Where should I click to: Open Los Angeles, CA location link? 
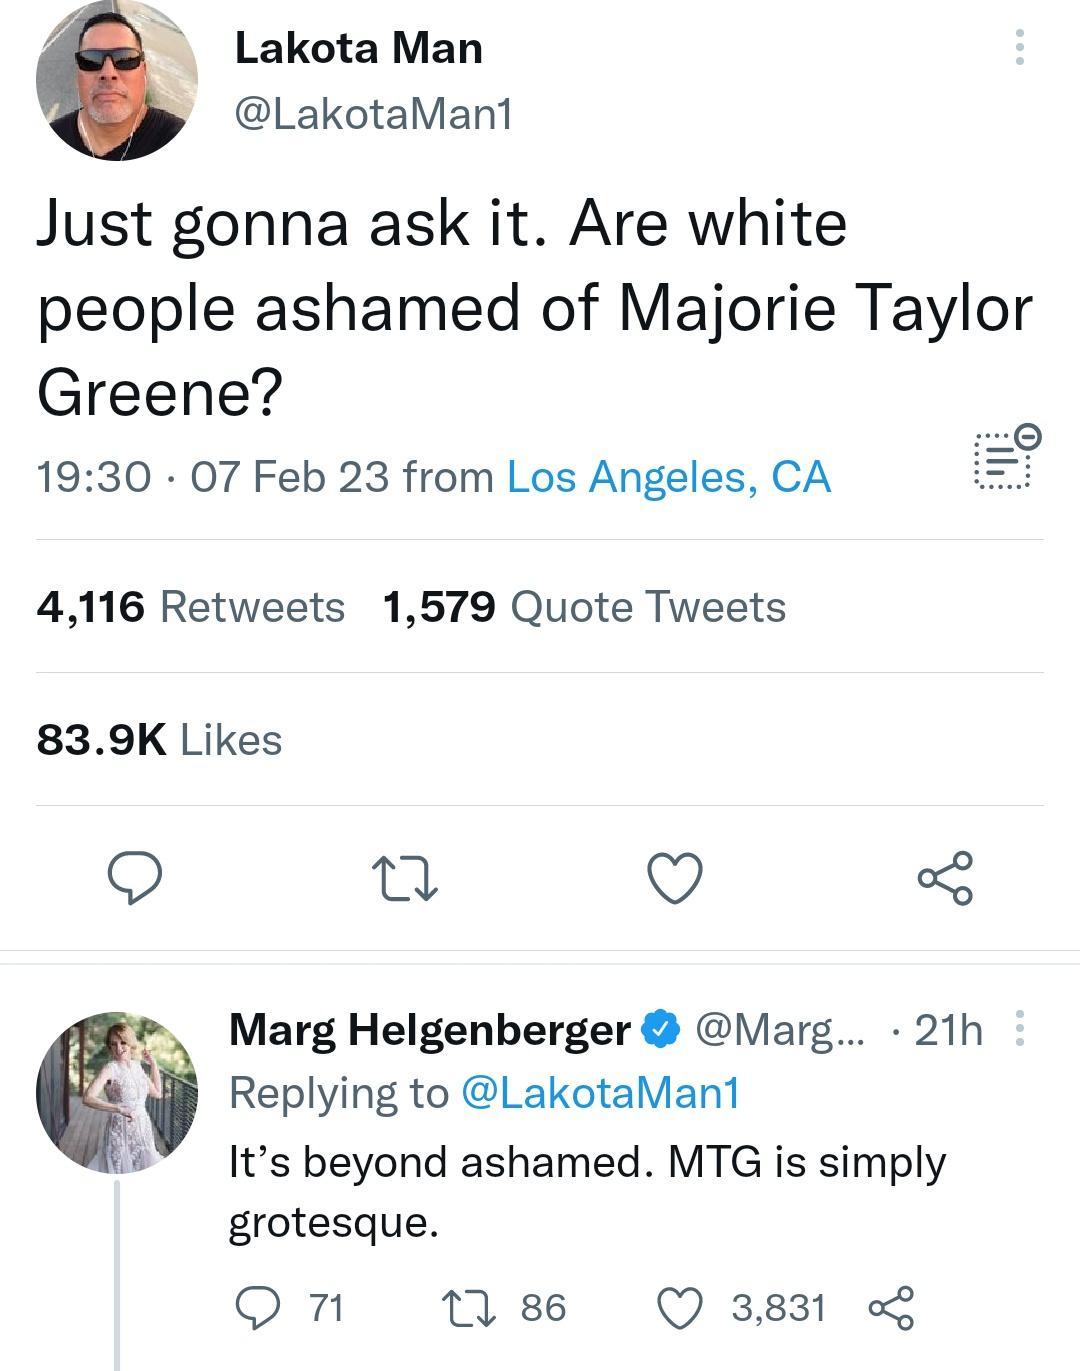click(668, 477)
